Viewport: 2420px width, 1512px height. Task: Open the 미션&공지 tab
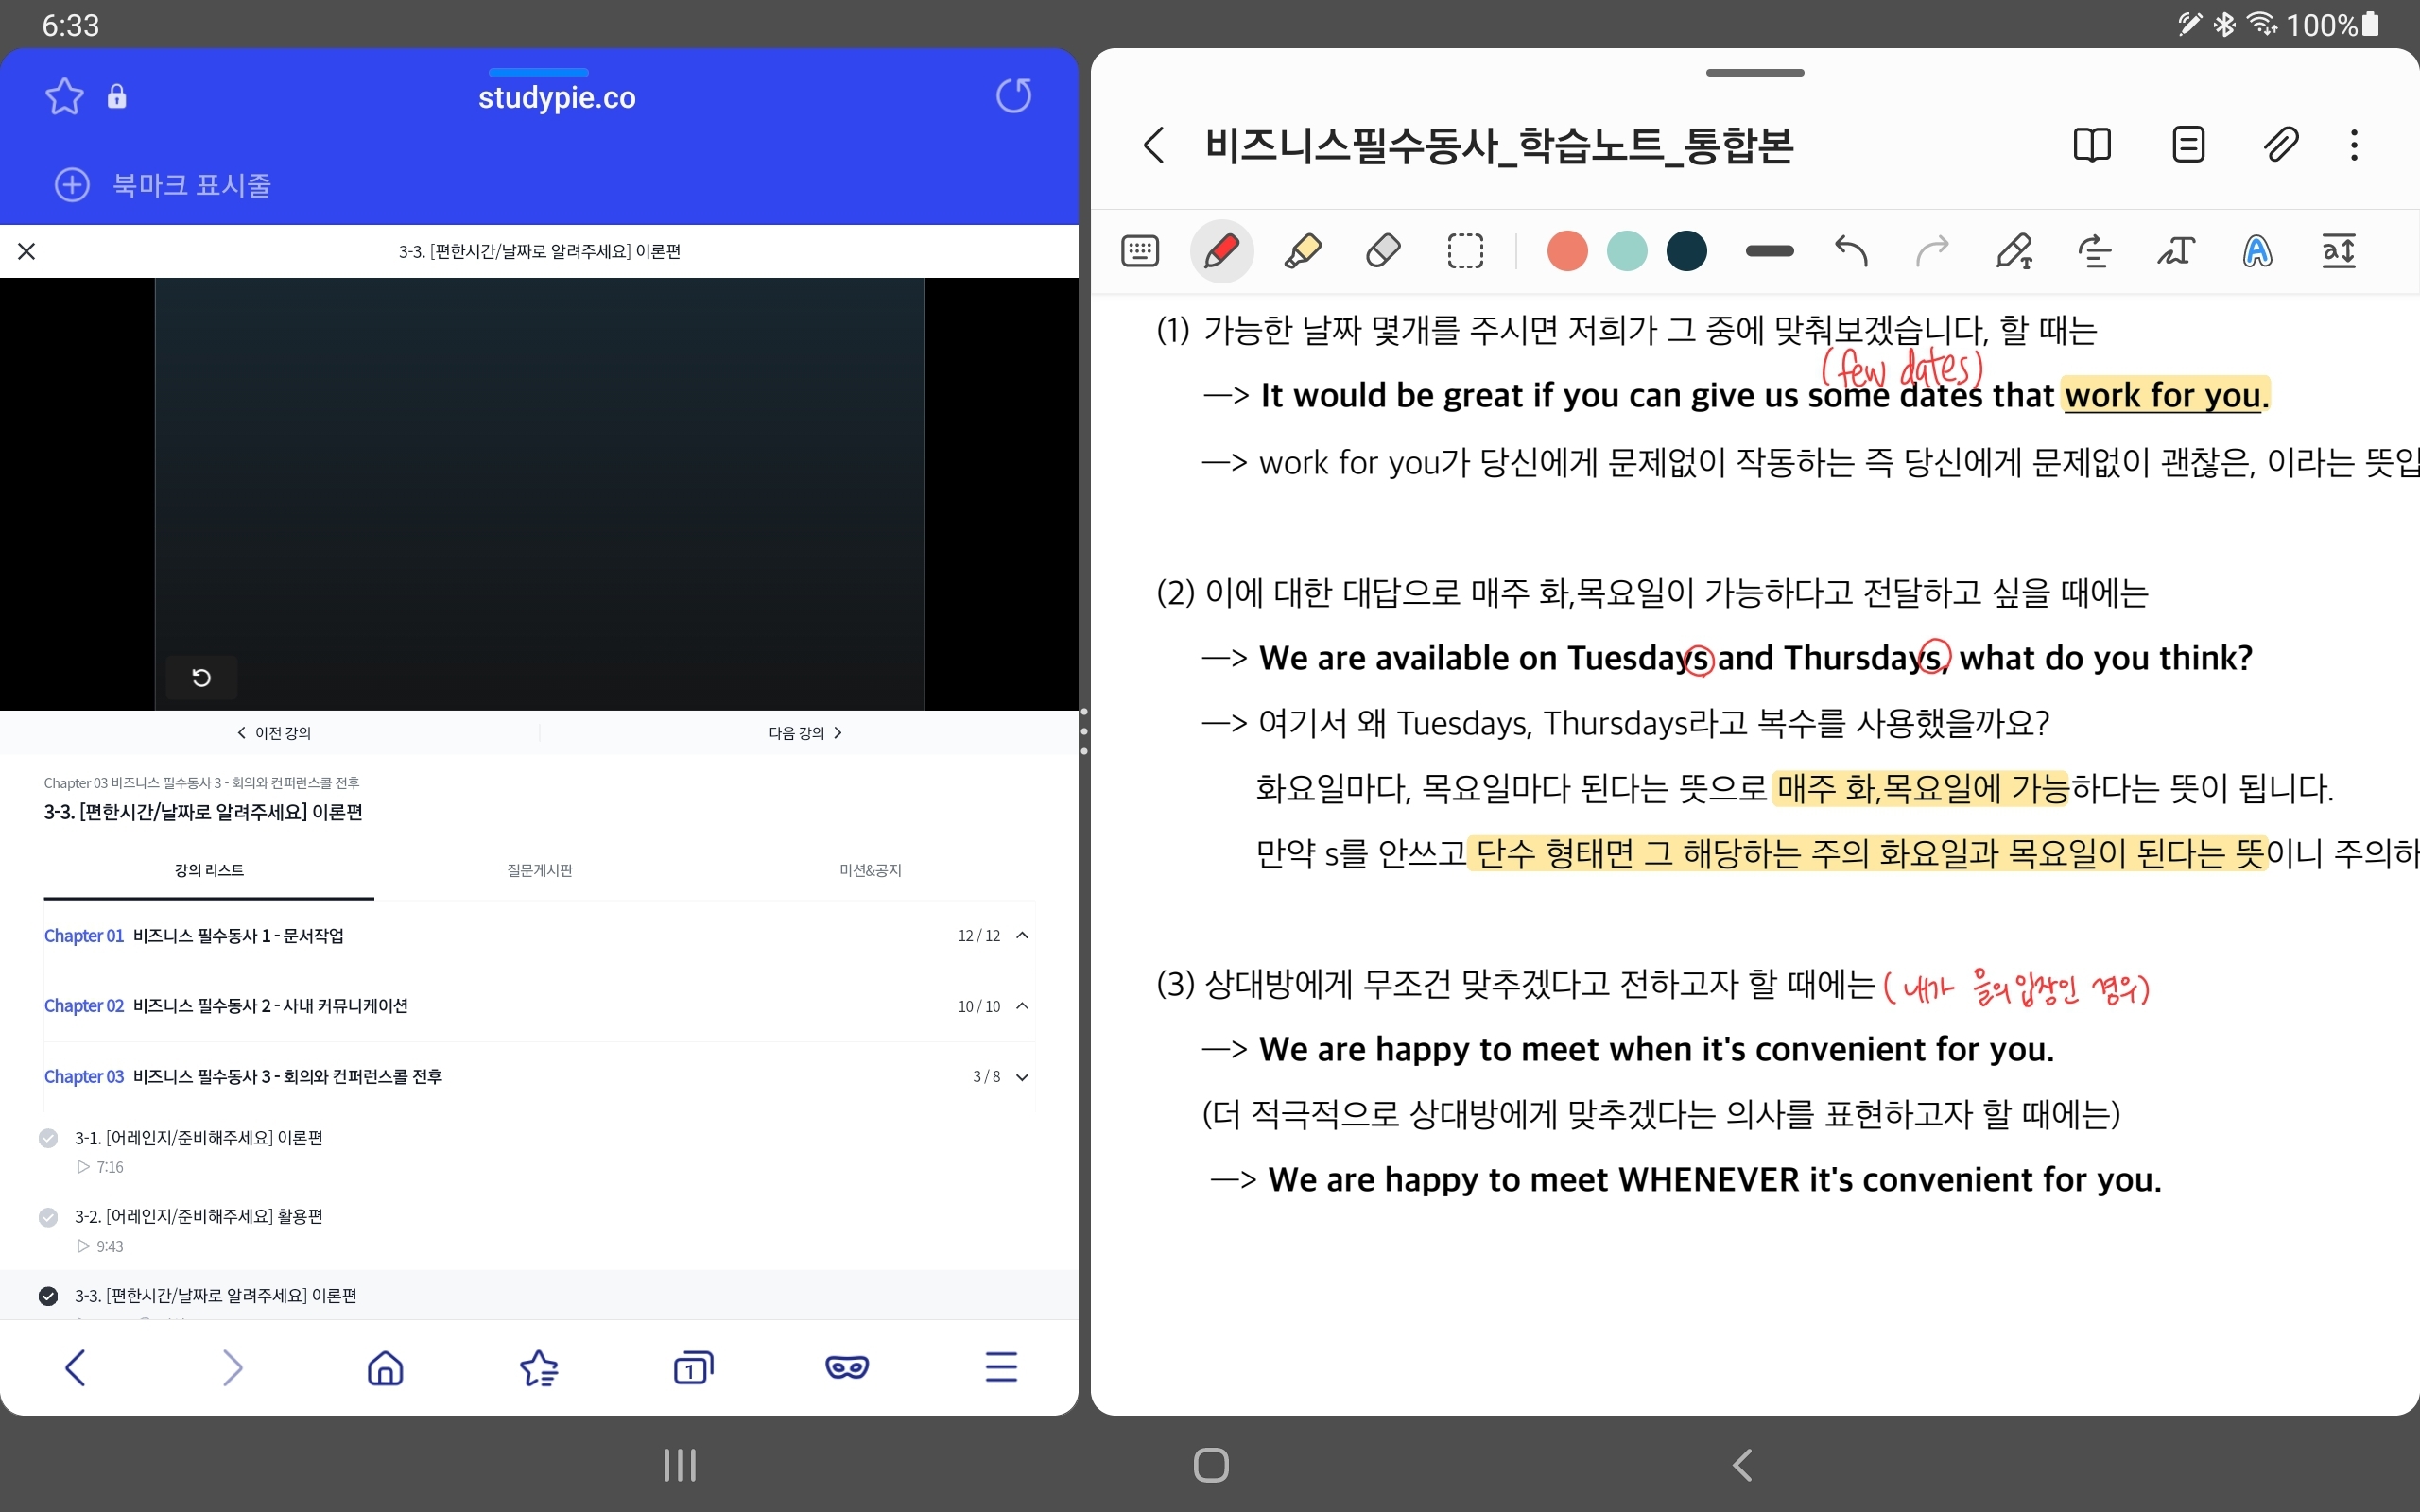click(870, 871)
